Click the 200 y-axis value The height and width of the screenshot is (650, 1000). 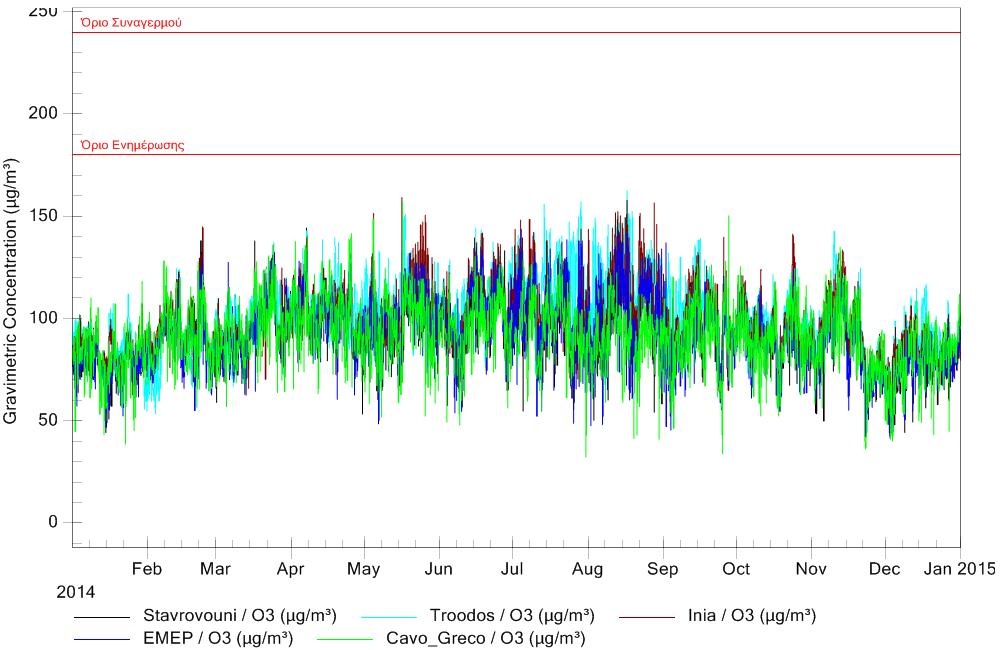click(x=43, y=114)
